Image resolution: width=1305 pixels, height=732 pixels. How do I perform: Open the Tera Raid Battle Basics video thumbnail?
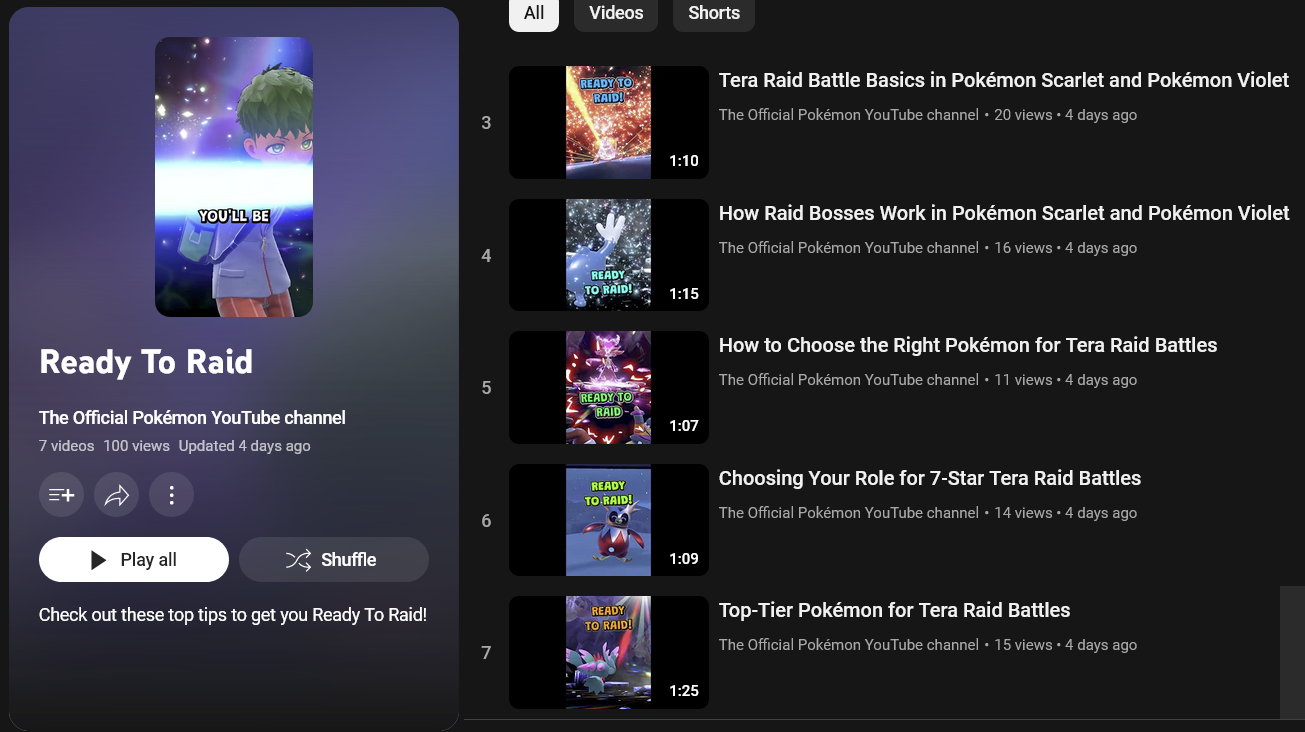coord(609,123)
